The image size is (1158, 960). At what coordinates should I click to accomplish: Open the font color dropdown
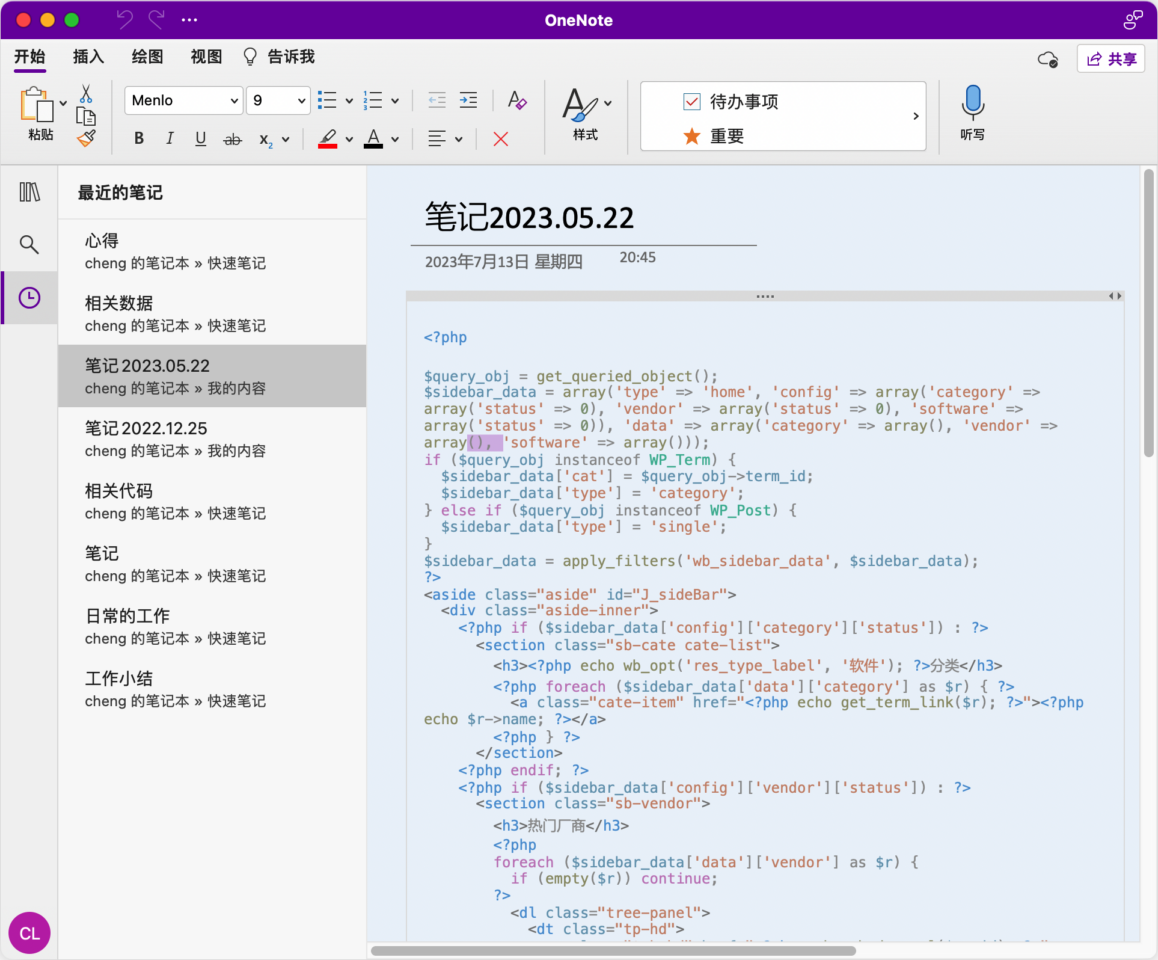395,140
